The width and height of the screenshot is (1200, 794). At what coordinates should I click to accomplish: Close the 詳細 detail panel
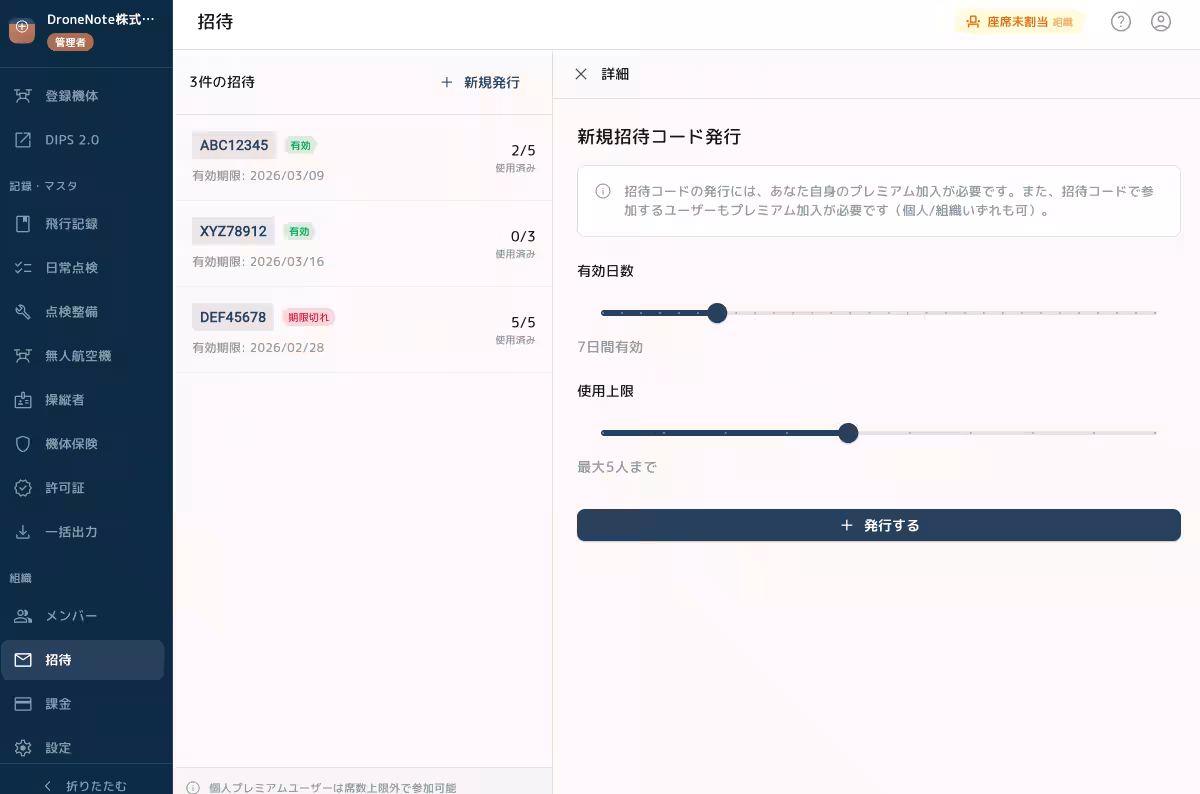(x=581, y=74)
